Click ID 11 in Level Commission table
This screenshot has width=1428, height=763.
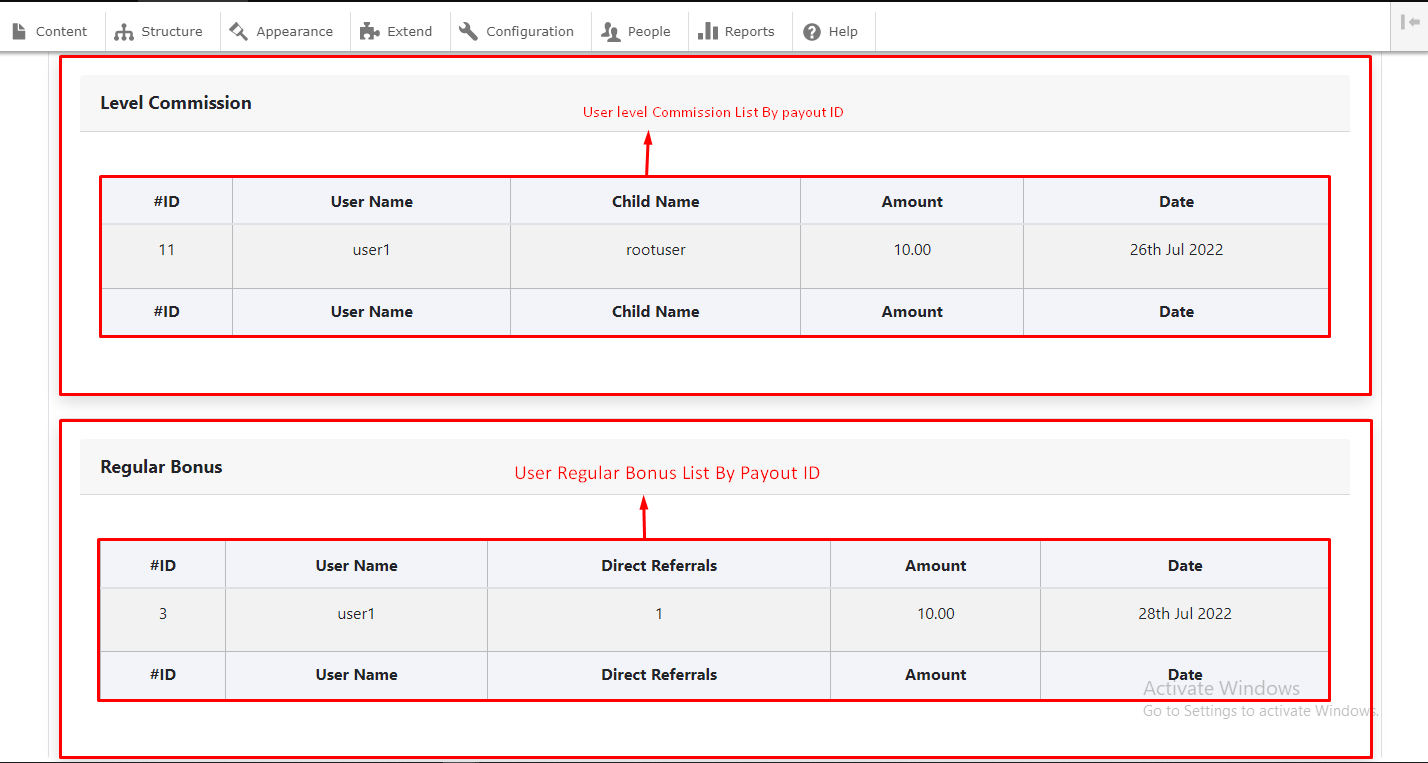point(167,250)
